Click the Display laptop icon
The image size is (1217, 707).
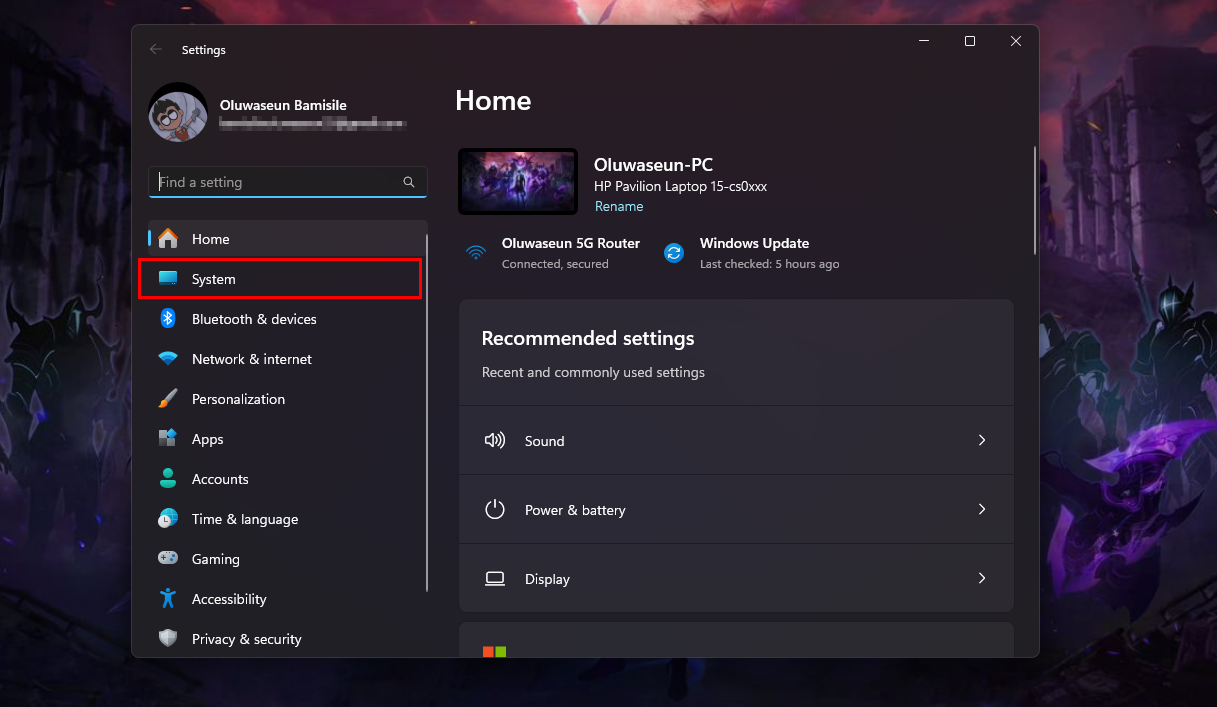pyautogui.click(x=495, y=578)
